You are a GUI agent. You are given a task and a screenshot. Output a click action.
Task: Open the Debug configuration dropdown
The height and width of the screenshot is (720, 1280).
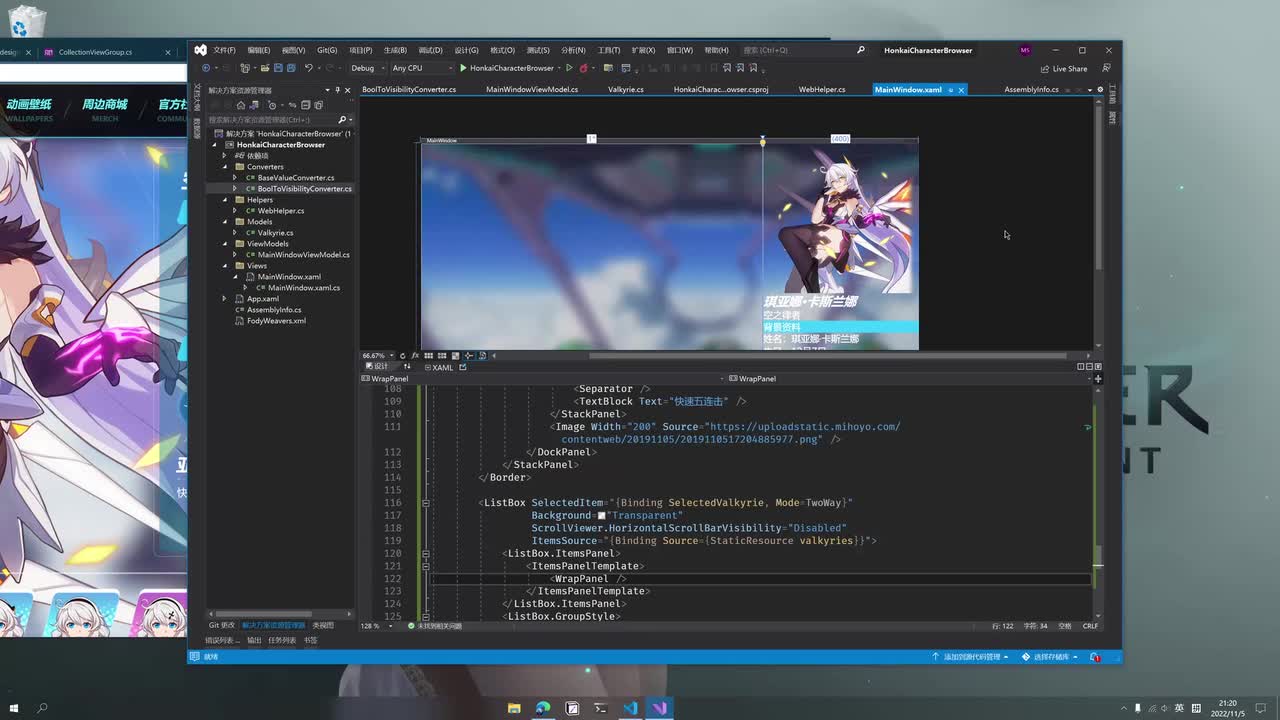coord(366,68)
